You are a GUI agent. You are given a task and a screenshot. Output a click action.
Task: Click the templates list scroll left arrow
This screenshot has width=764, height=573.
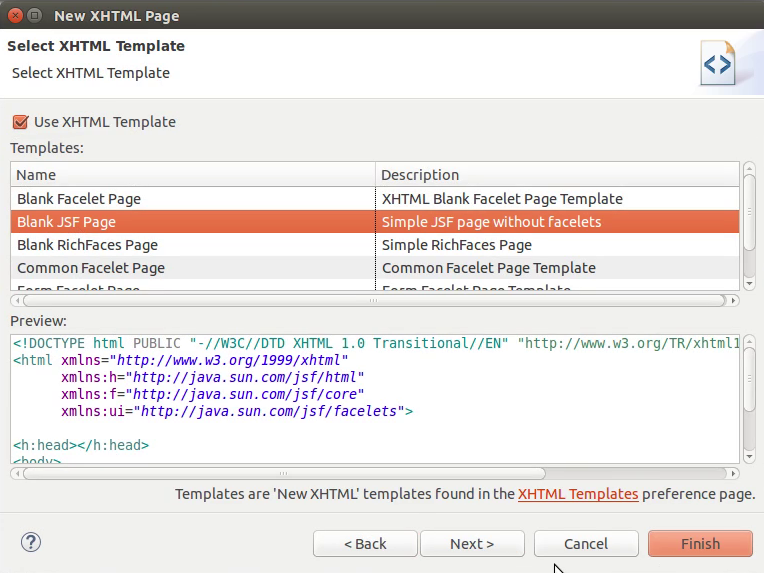pyautogui.click(x=17, y=301)
